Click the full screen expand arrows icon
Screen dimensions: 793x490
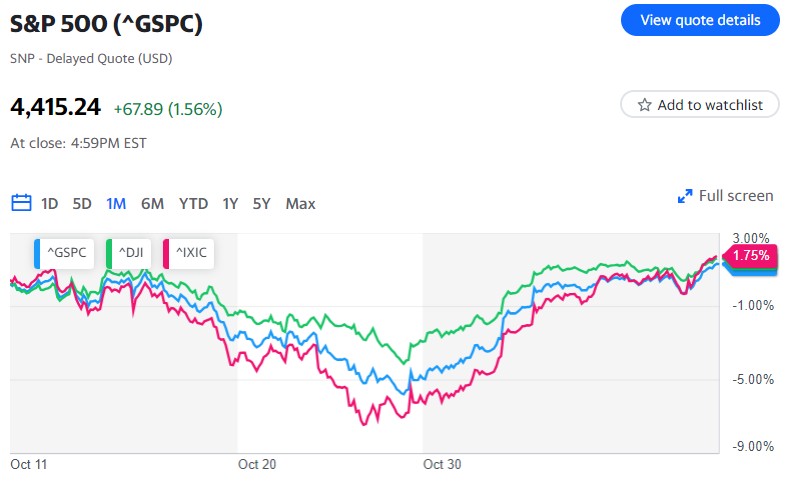pyautogui.click(x=685, y=196)
